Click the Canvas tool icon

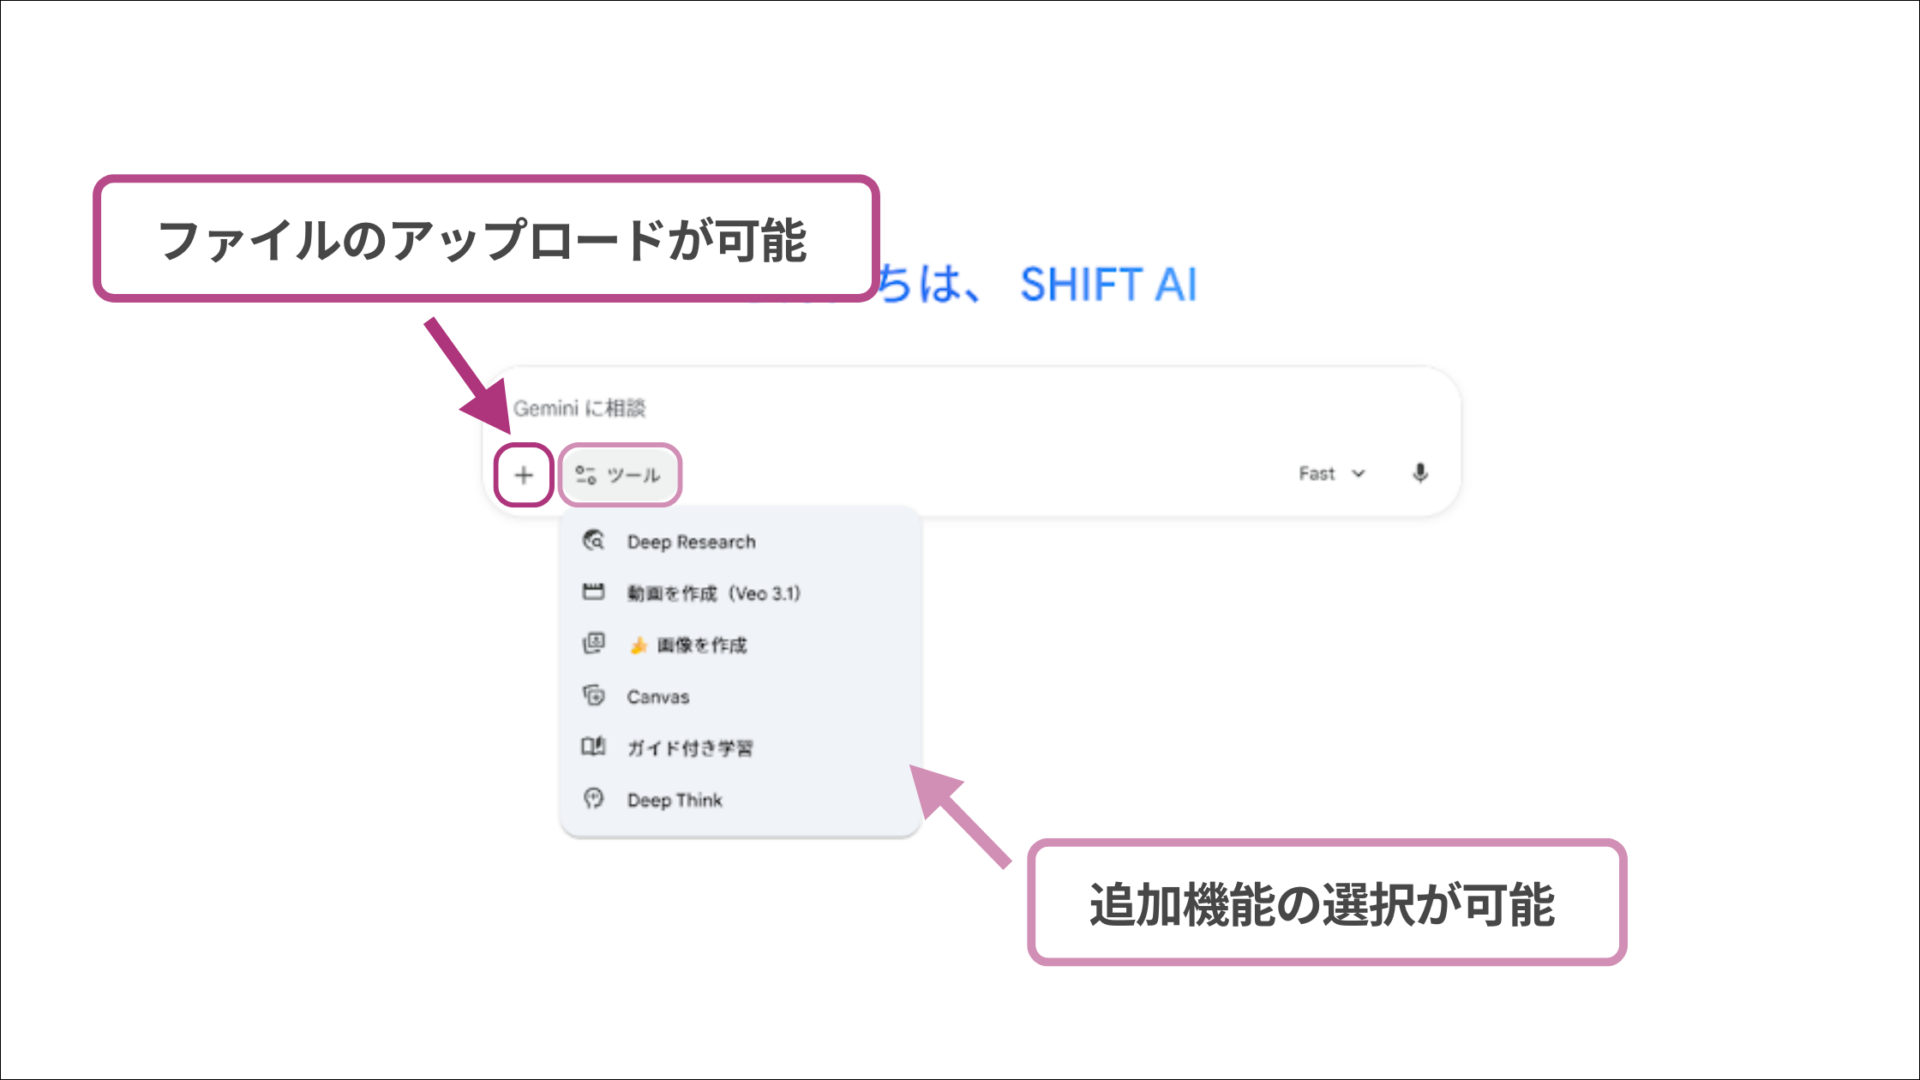pyautogui.click(x=593, y=695)
